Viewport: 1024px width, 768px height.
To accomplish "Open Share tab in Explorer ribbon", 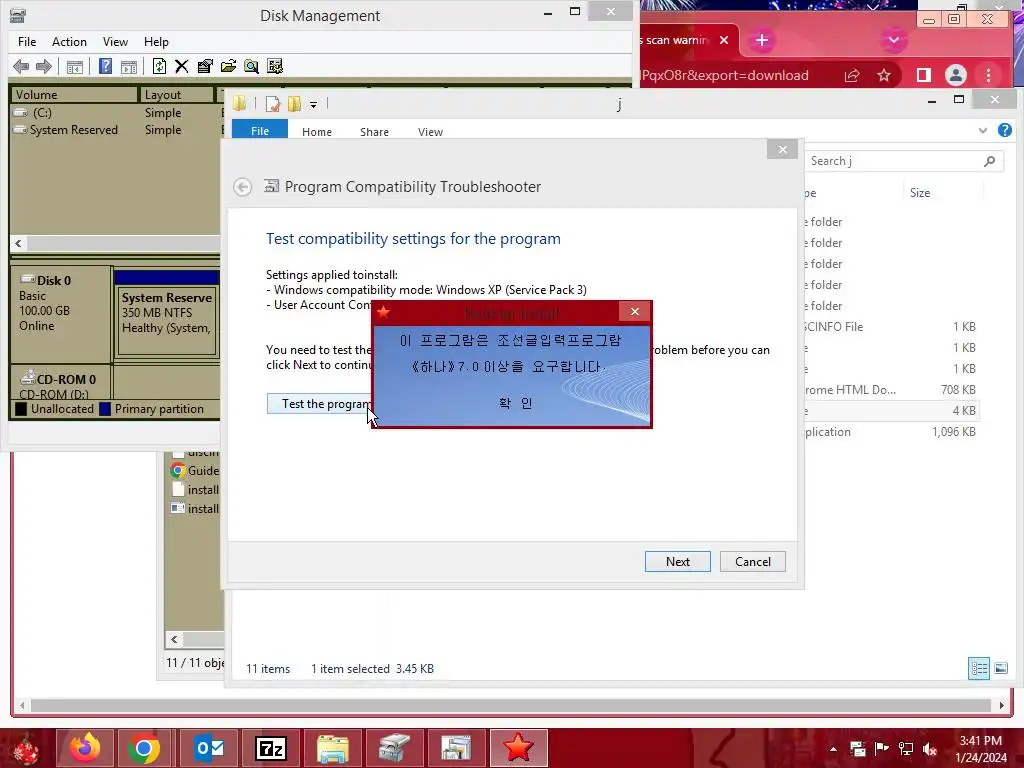I will (374, 131).
